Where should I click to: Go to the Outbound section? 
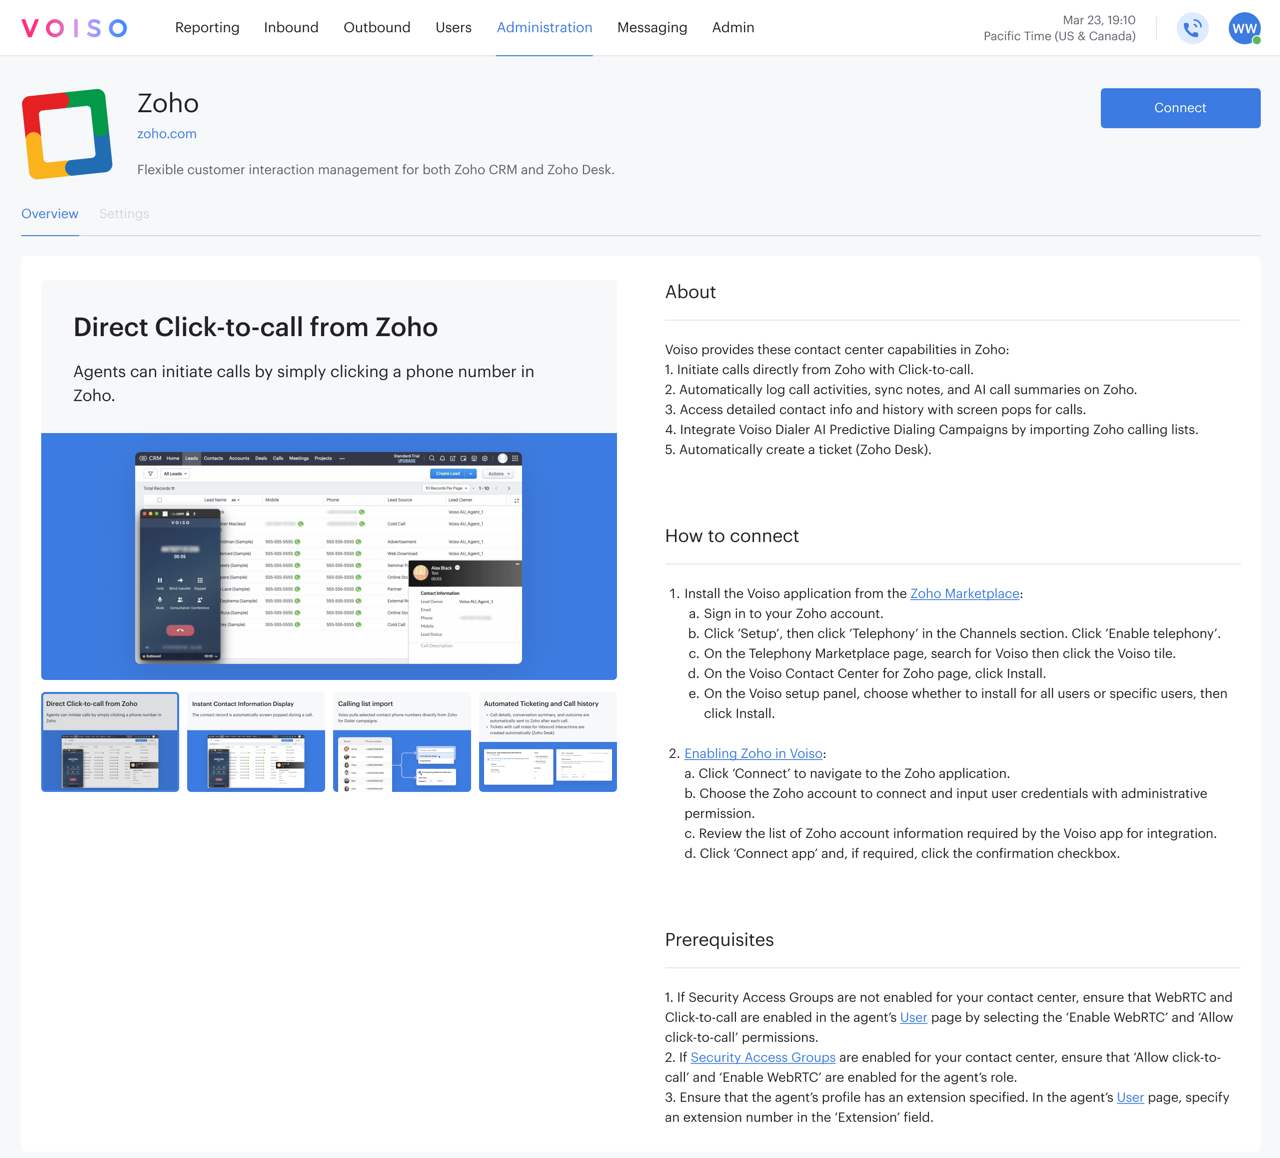(x=377, y=27)
